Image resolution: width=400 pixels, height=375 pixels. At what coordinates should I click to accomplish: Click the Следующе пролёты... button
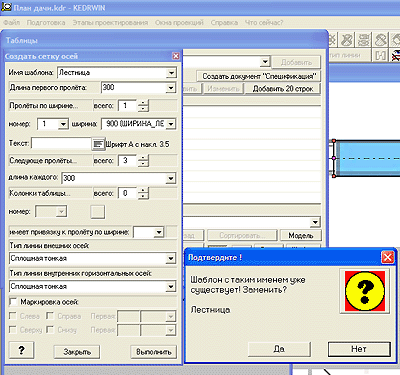50,161
